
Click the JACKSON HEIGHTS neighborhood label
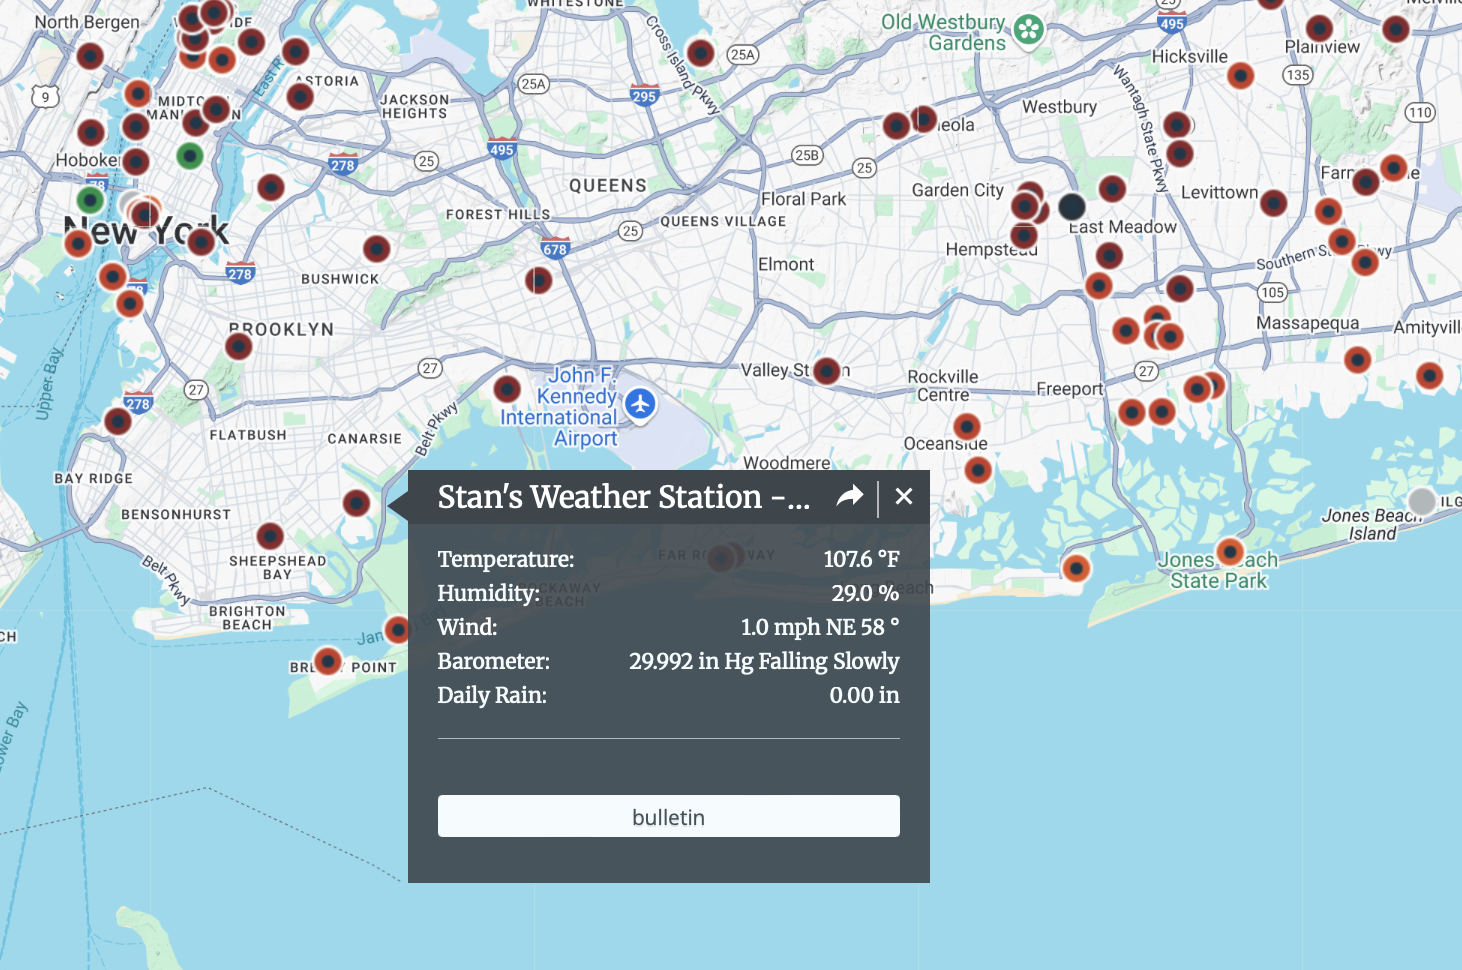point(415,106)
